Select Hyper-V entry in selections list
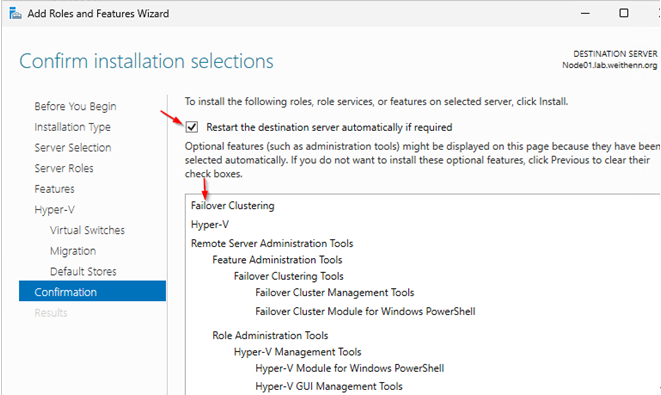The width and height of the screenshot is (661, 395). [x=210, y=225]
